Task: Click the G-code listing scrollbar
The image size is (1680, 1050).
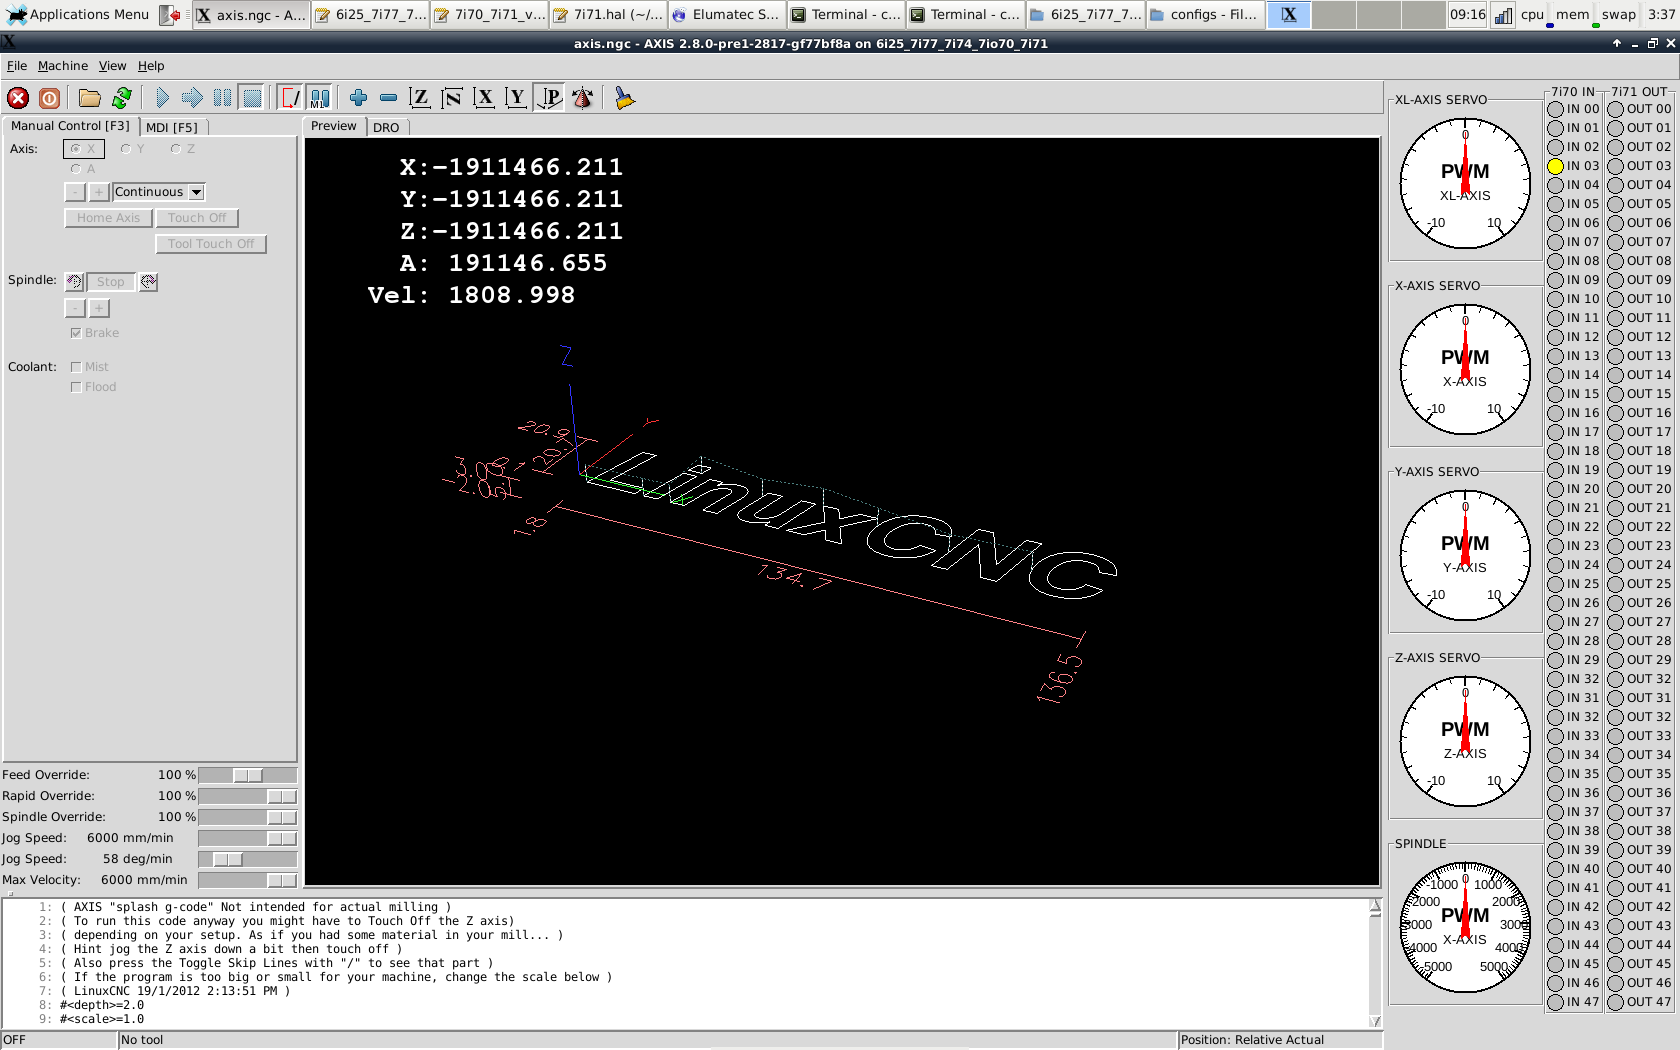Action: (x=1375, y=963)
